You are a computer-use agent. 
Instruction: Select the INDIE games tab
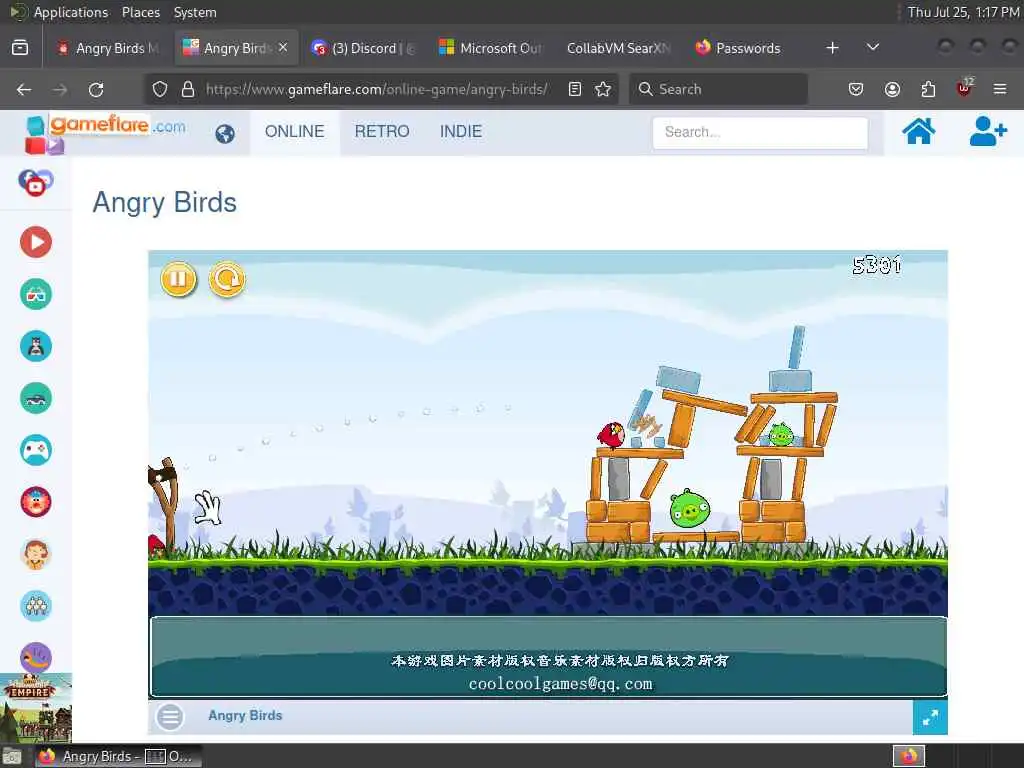pos(460,131)
